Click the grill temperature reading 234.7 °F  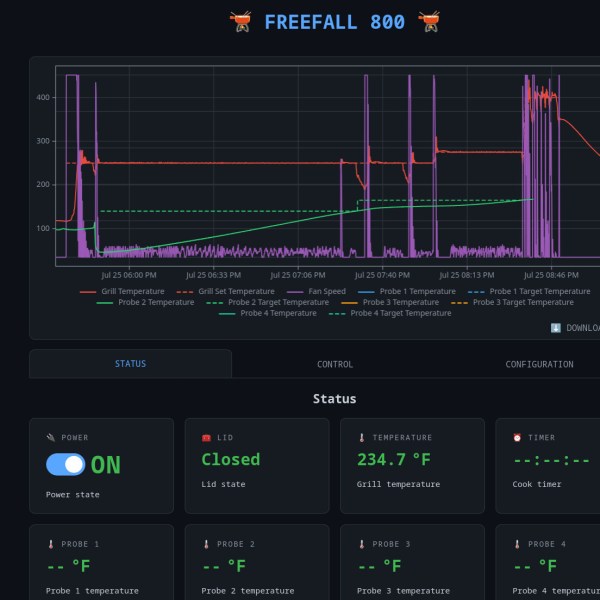coord(394,460)
